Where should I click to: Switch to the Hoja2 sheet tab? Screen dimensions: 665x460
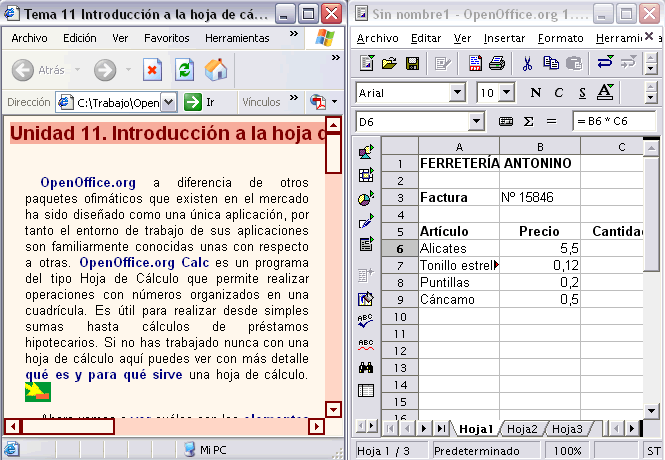(522, 429)
